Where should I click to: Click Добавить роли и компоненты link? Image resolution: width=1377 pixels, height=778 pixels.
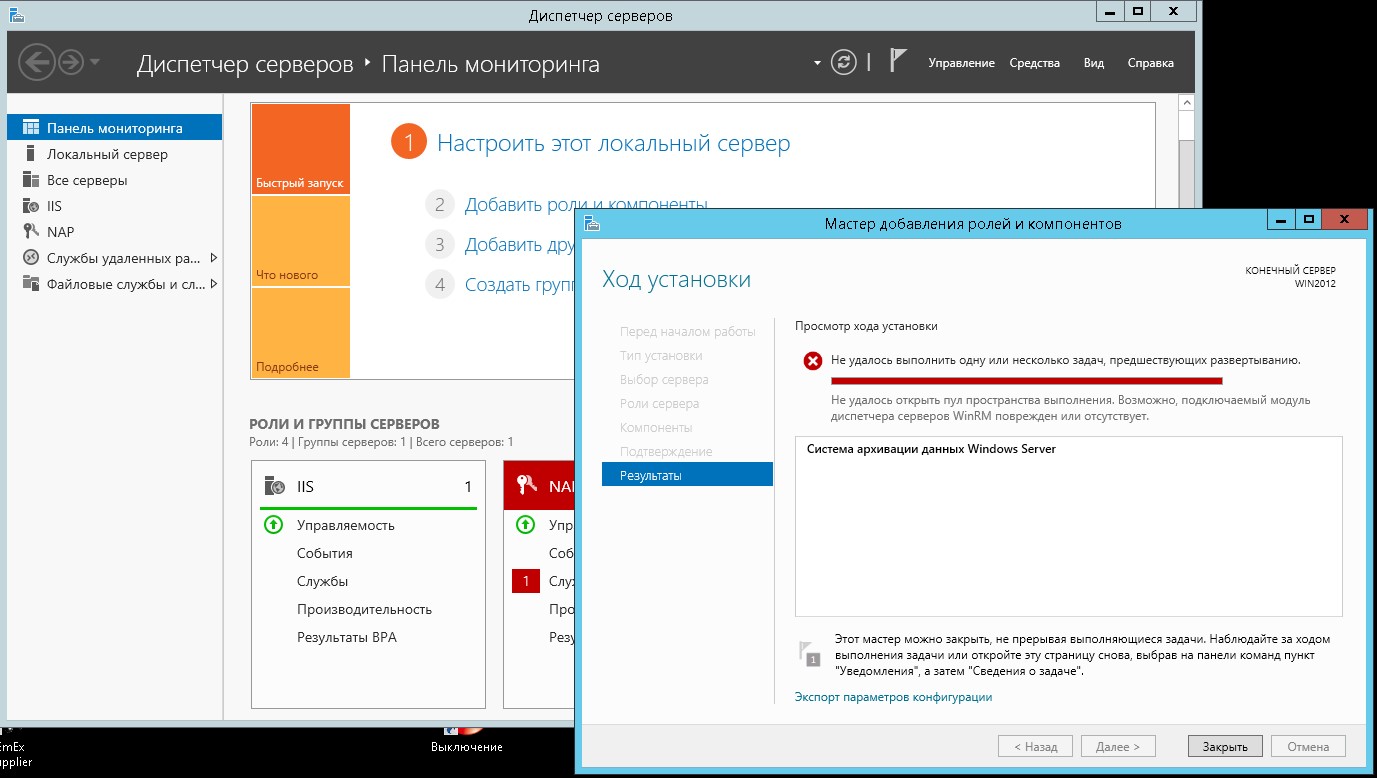(x=586, y=205)
